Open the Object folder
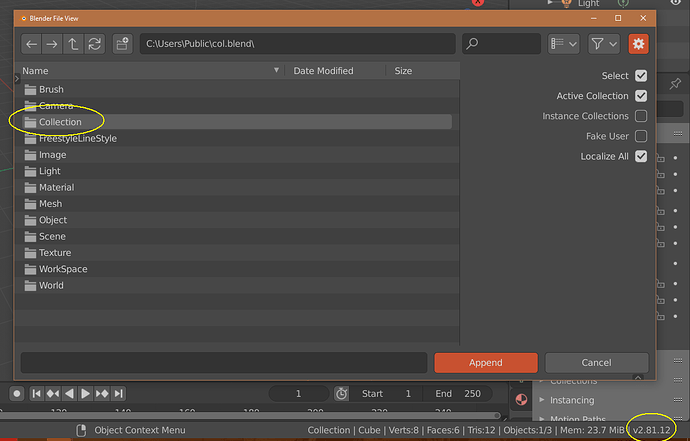The height and width of the screenshot is (441, 690). [x=237, y=220]
